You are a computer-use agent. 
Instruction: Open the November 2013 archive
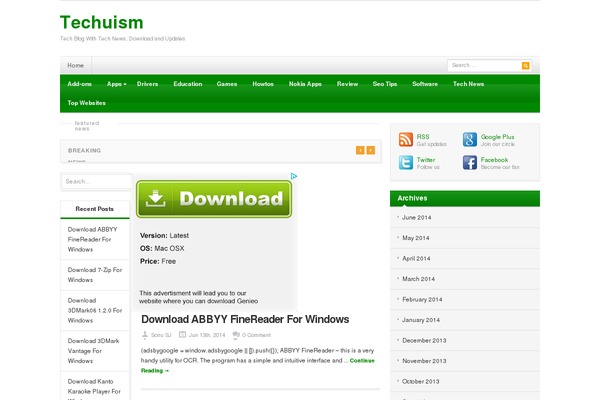click(x=424, y=361)
